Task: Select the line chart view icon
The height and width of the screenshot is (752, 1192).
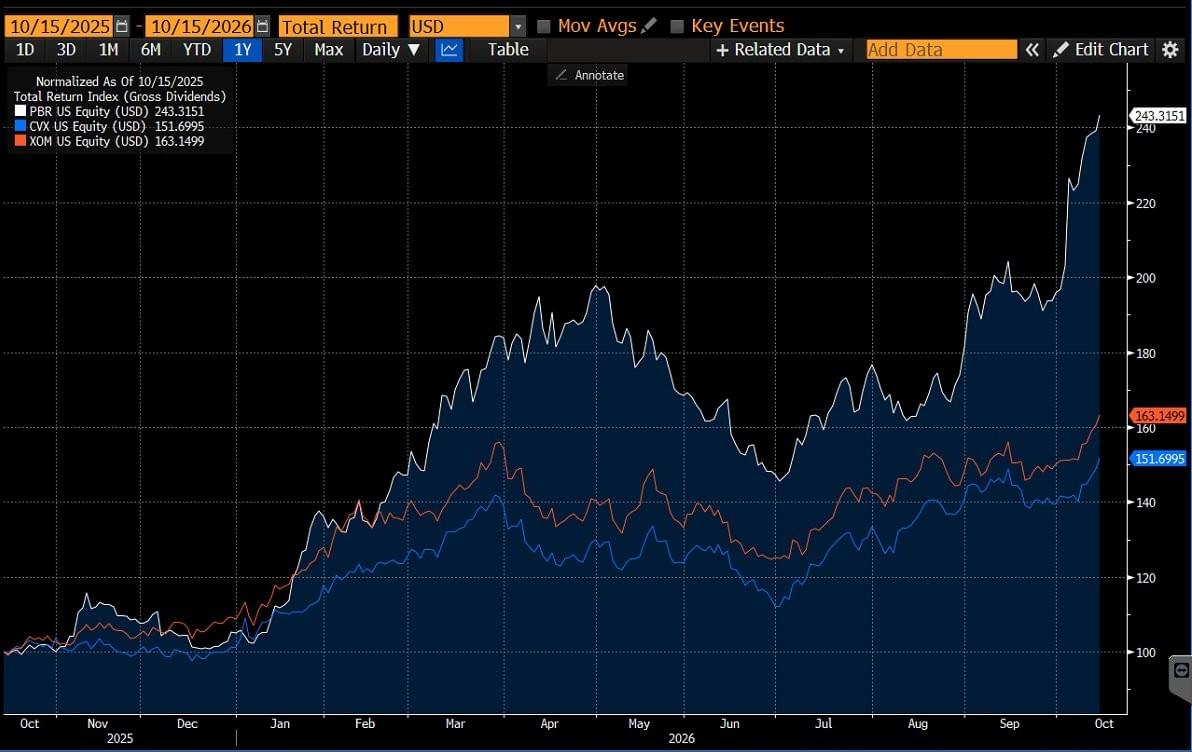Action: tap(449, 50)
